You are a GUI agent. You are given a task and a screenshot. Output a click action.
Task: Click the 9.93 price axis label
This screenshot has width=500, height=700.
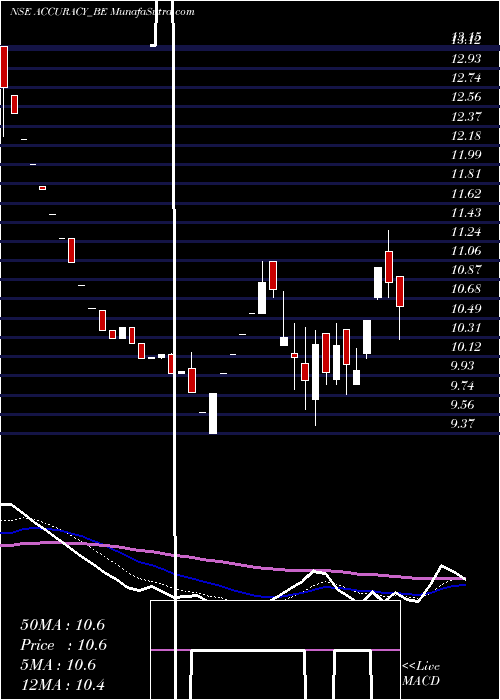point(462,366)
